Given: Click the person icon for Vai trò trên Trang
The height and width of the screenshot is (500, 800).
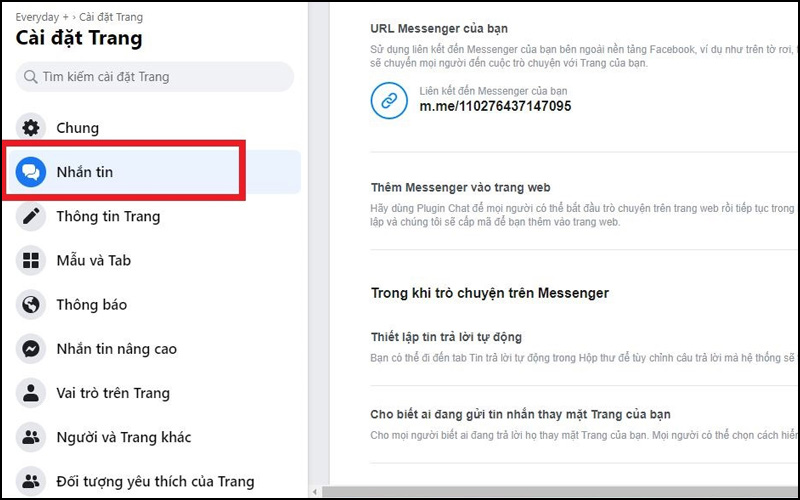Looking at the screenshot, I should tap(31, 393).
